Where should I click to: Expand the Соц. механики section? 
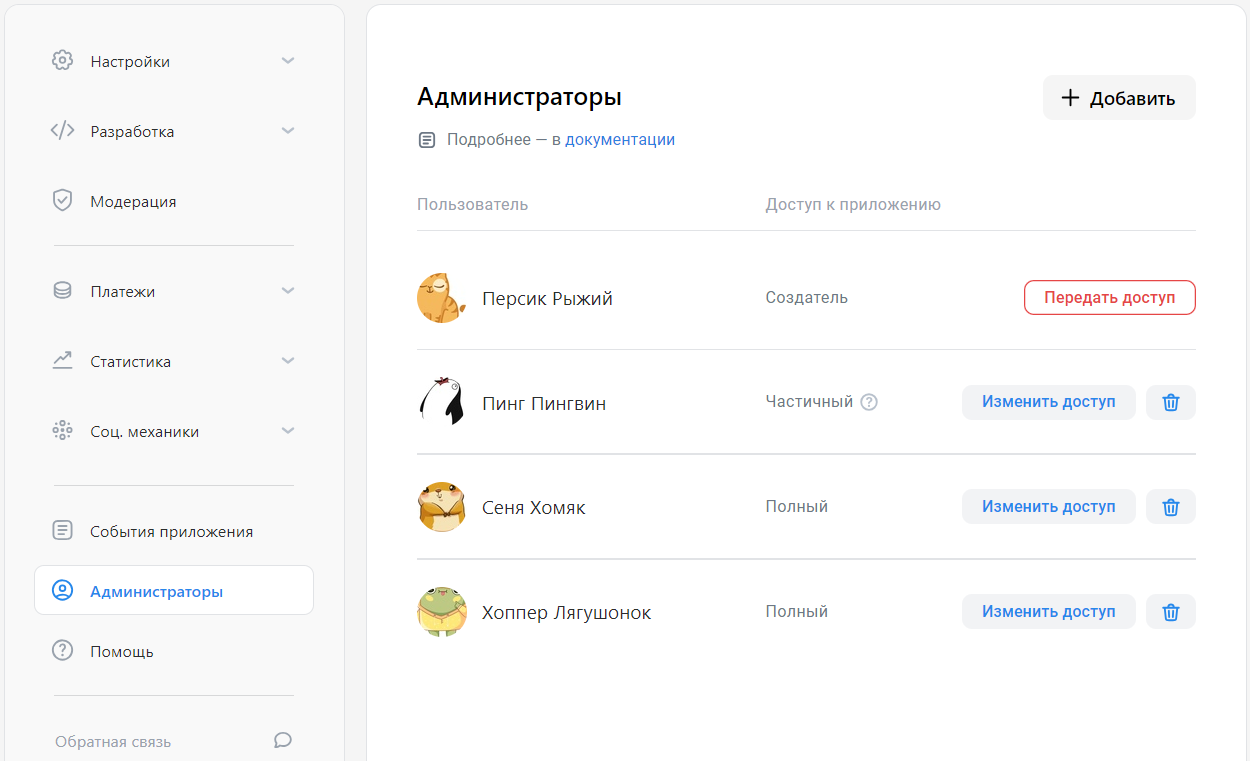pyautogui.click(x=288, y=431)
